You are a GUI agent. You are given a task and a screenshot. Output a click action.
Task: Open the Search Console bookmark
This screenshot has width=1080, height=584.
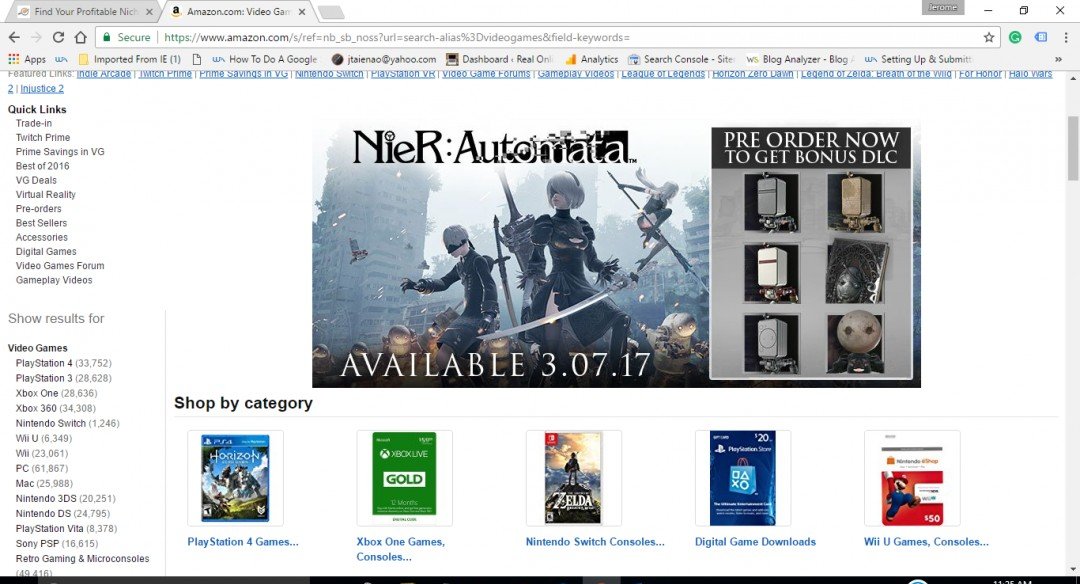[x=681, y=59]
